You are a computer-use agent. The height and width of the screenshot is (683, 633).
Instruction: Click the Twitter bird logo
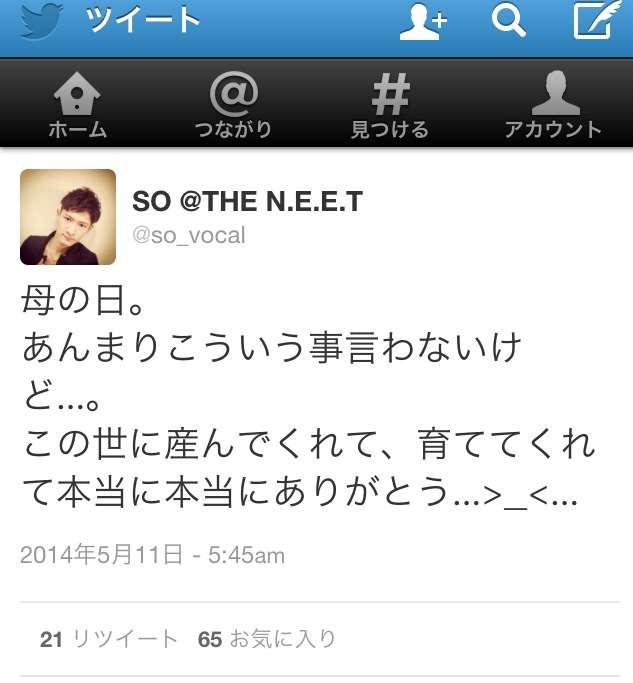tap(41, 21)
